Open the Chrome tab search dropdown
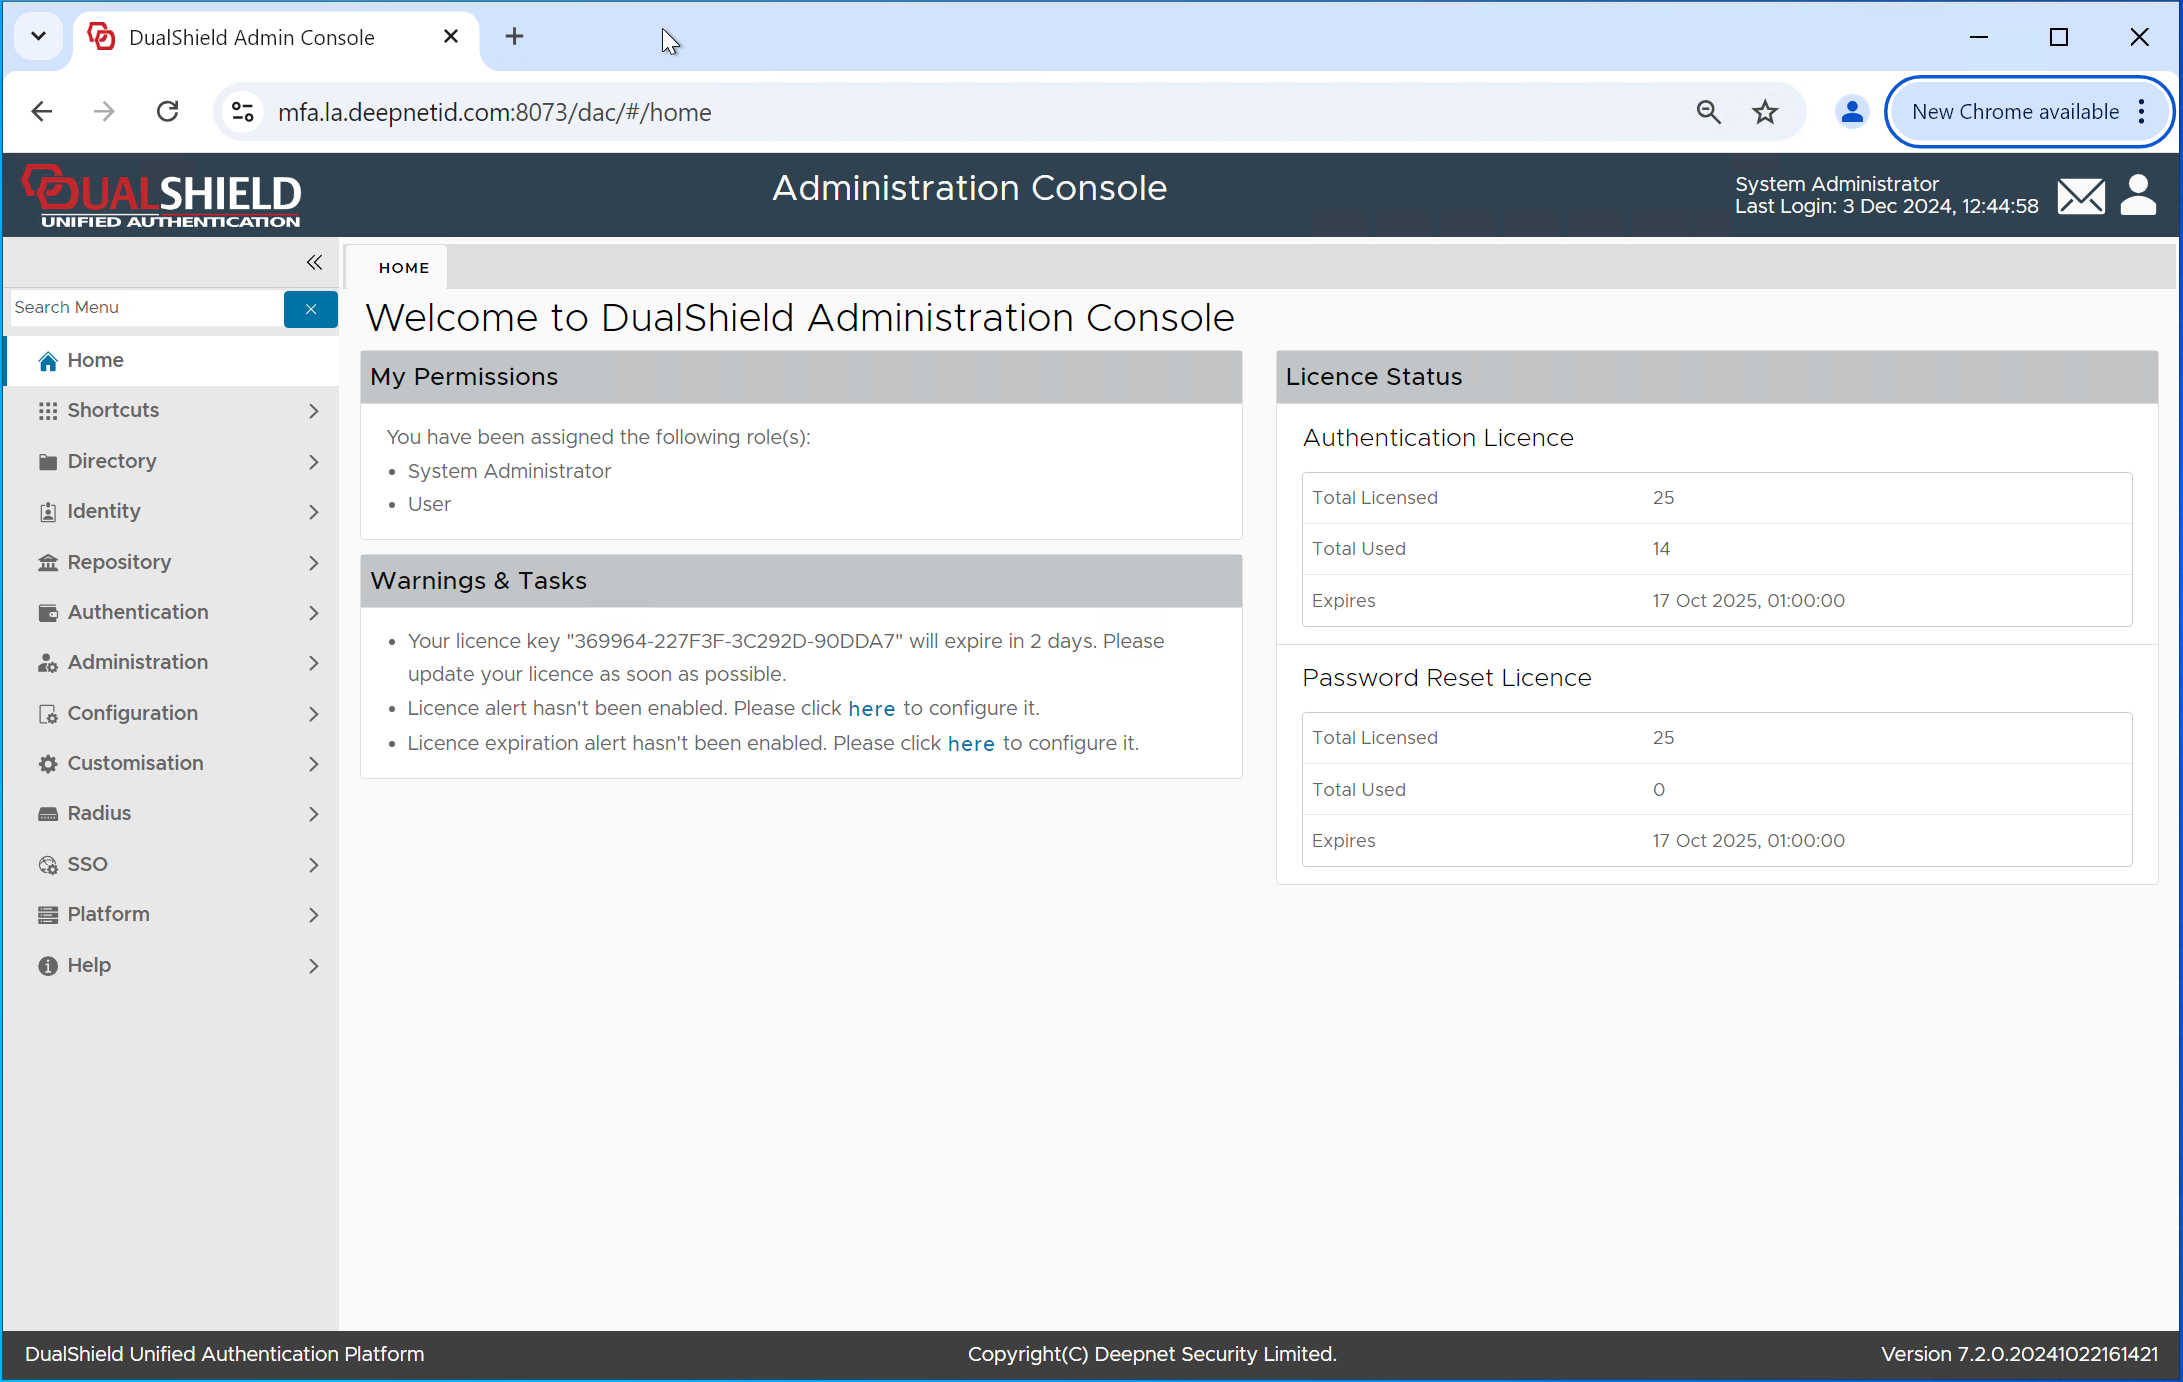 (38, 37)
